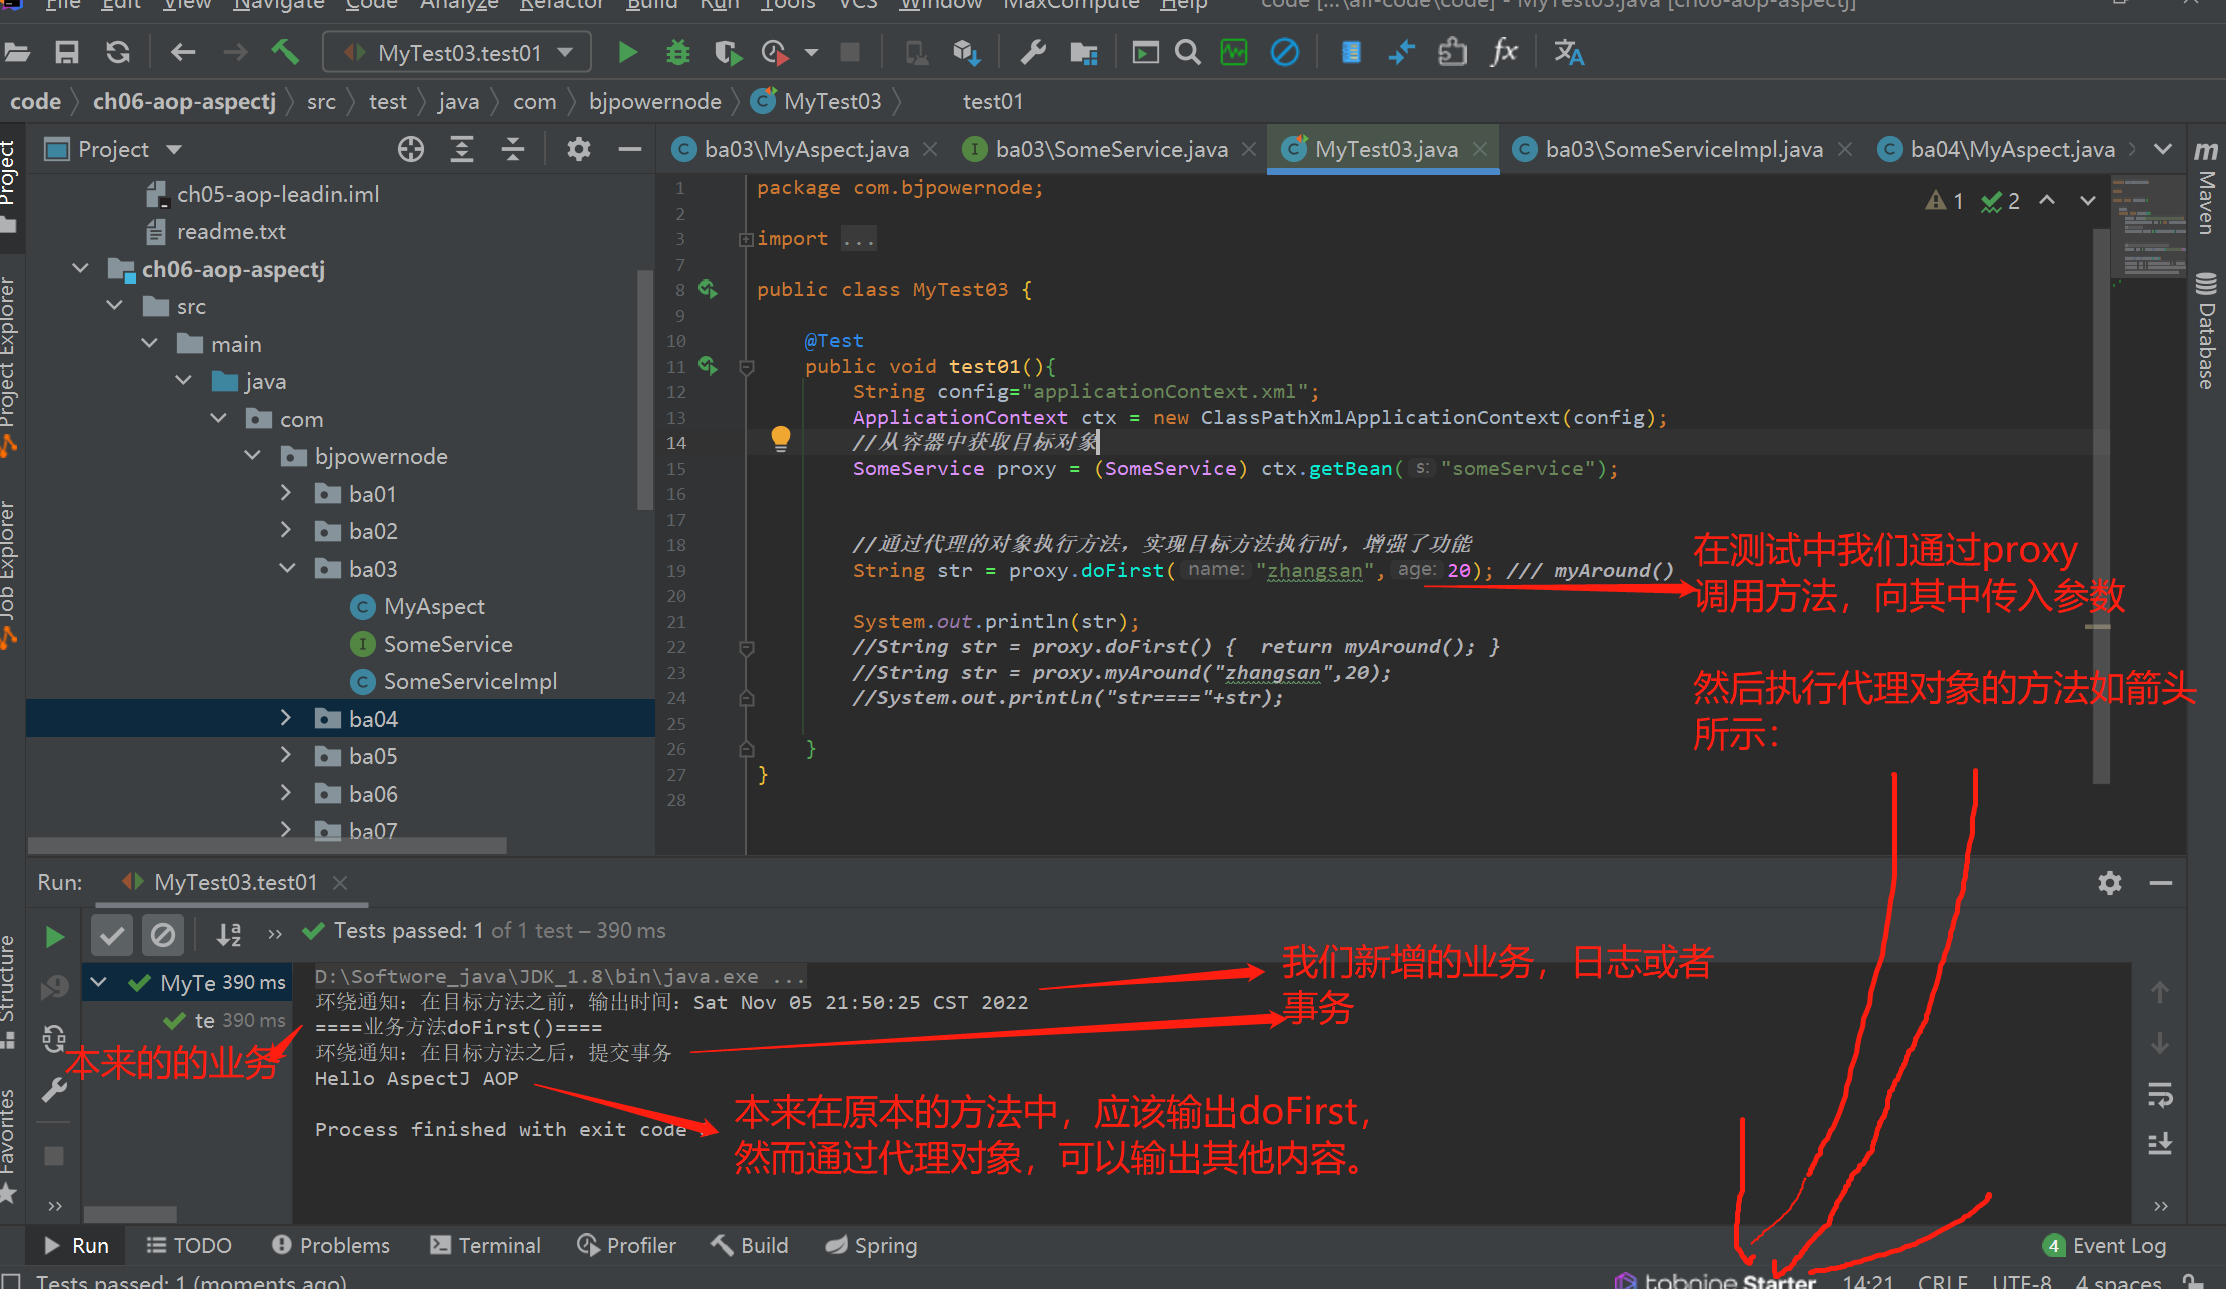This screenshot has height=1289, width=2226.
Task: Click the yellow intention lightbulb
Action: tap(780, 438)
